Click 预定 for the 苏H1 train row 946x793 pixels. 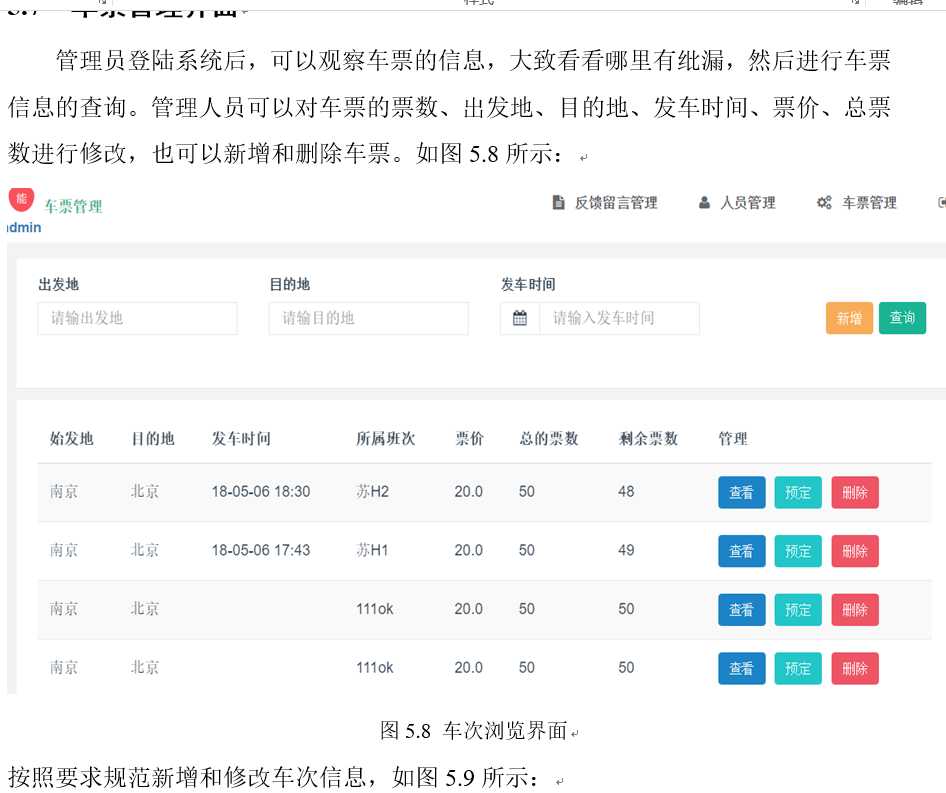[798, 551]
